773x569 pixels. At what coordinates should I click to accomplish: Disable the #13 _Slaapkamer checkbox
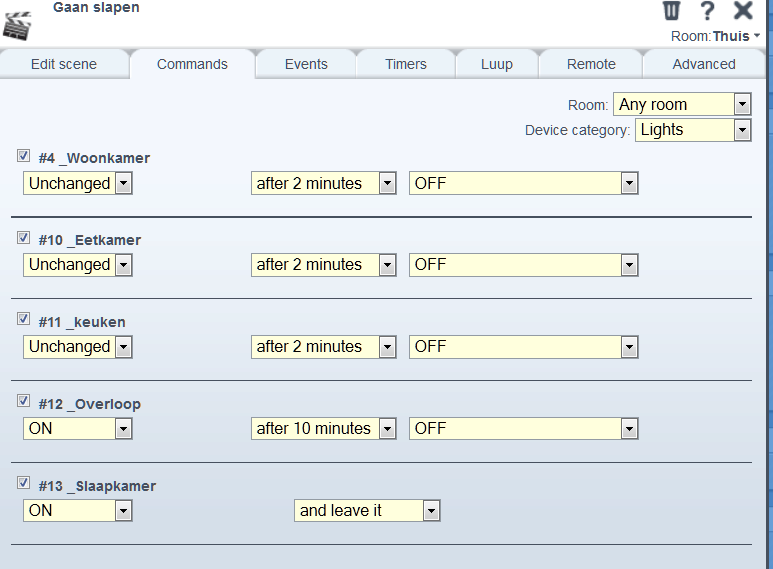click(23, 484)
